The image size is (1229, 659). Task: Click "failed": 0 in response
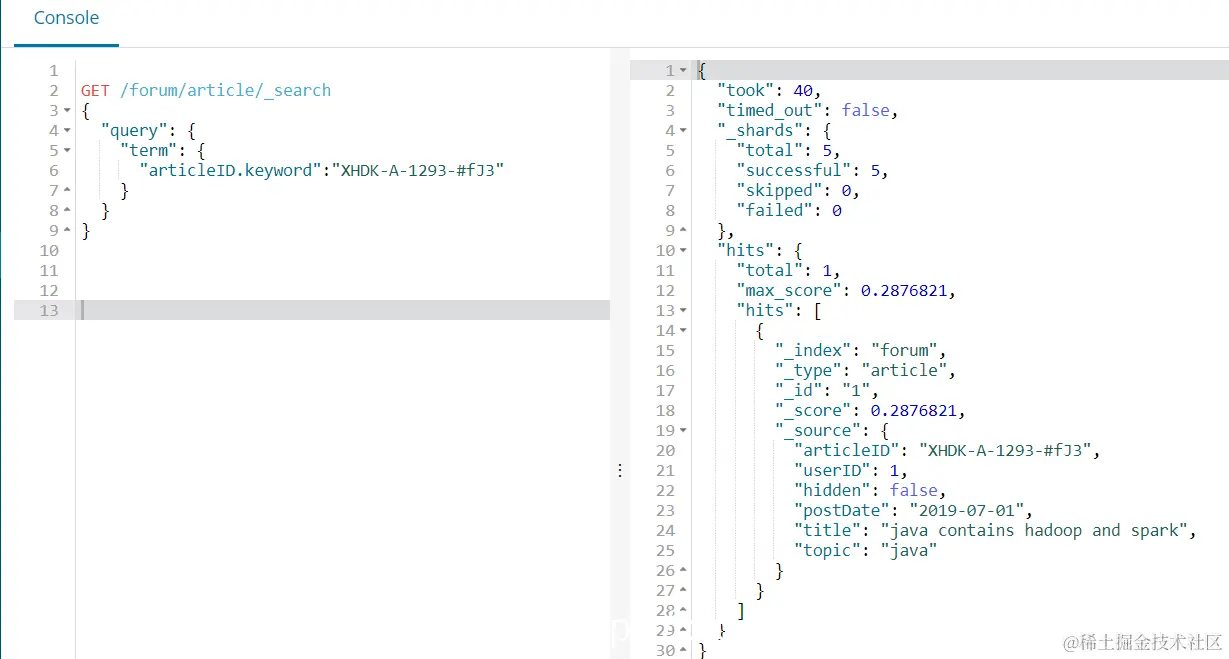788,210
